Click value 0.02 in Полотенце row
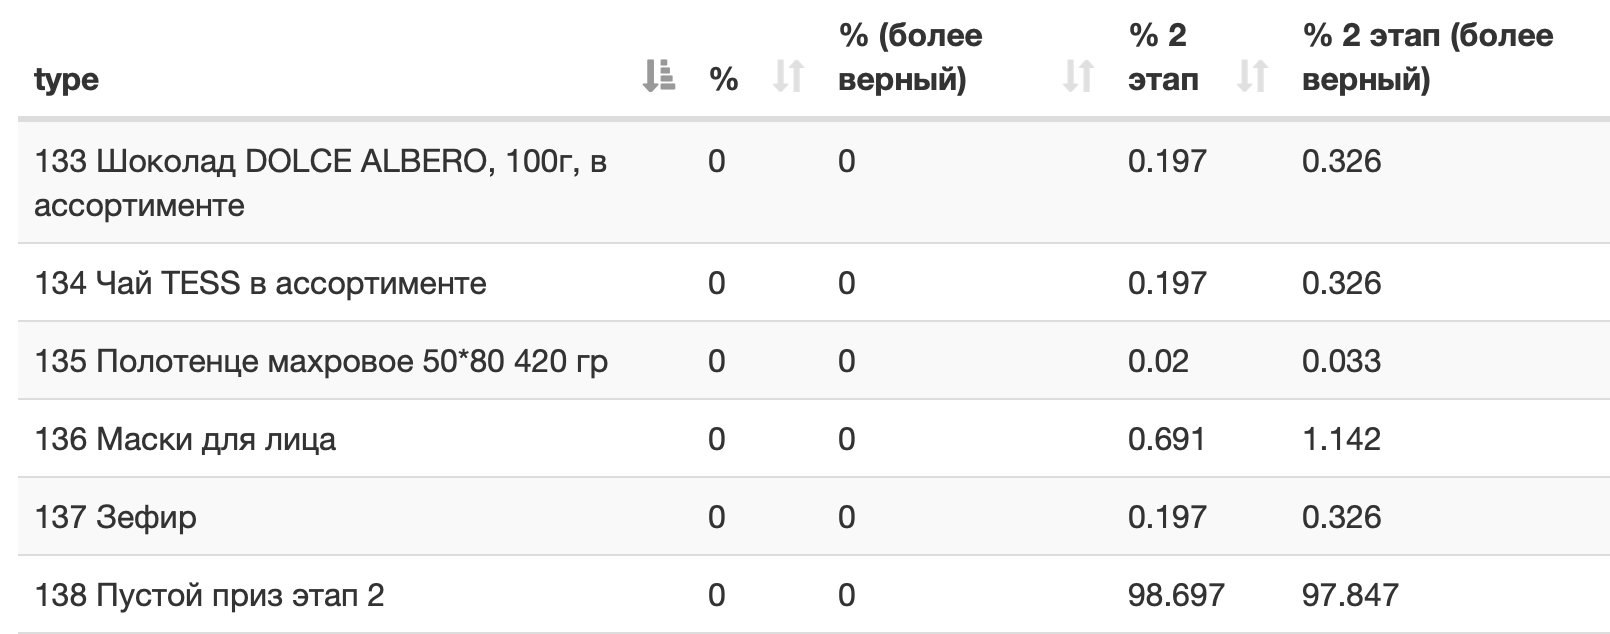 click(1158, 361)
